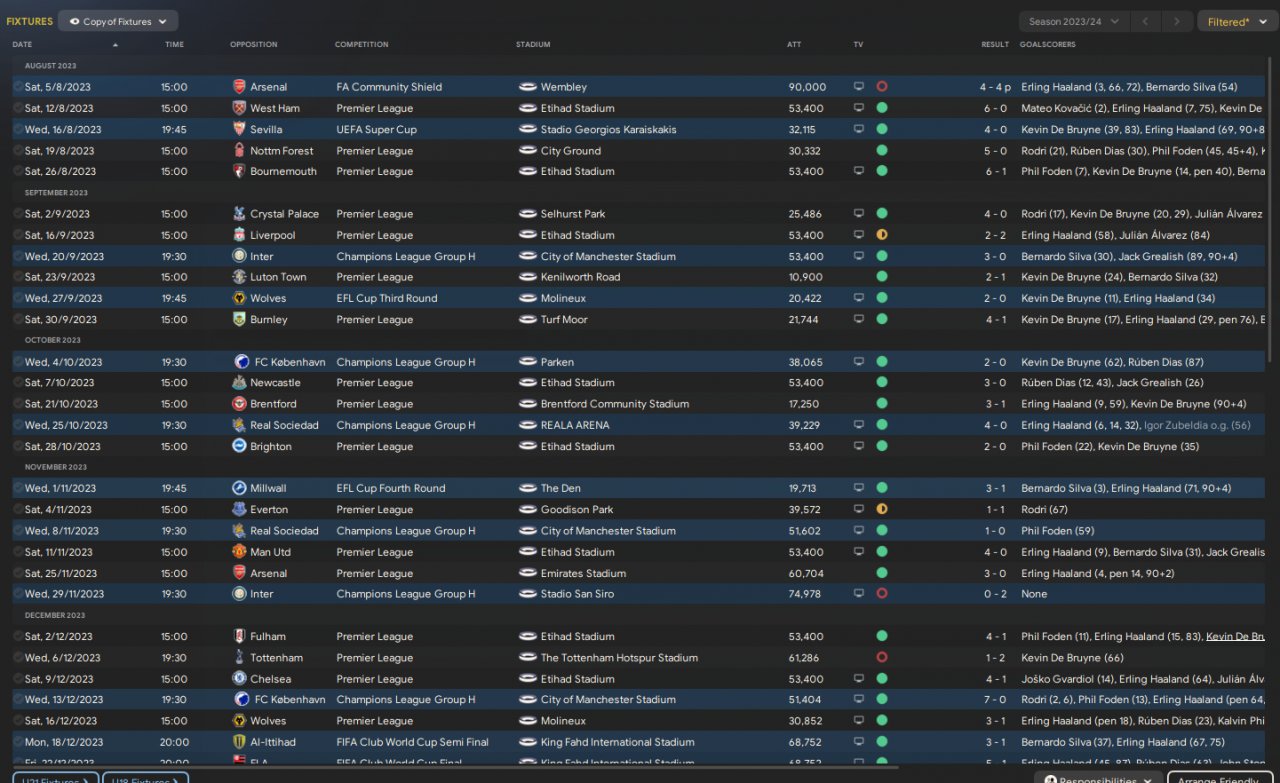The height and width of the screenshot is (783, 1280).
Task: Click the Chelsea club badge
Action: (x=239, y=679)
